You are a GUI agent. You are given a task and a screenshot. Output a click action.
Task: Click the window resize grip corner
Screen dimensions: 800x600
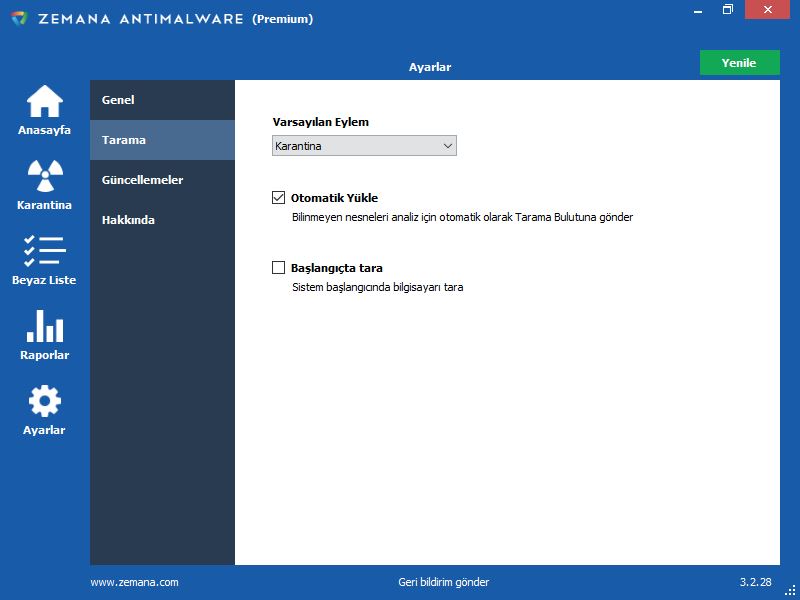[790, 590]
